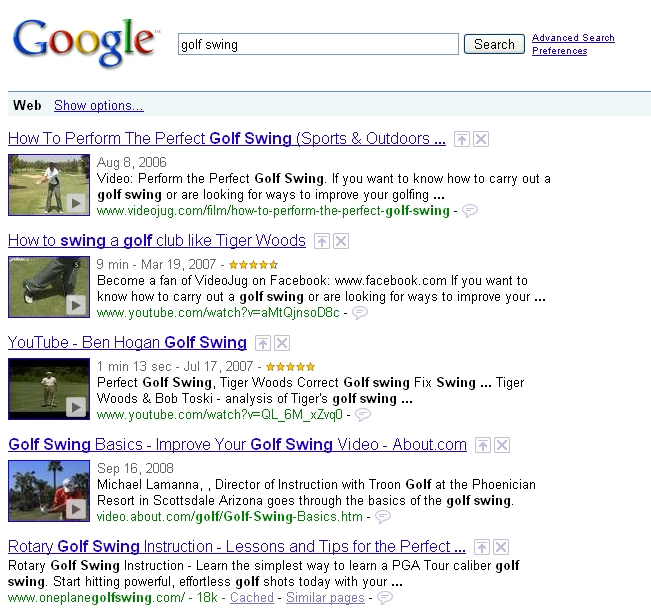
Task: Focus the 'golf swing' search box
Action: click(318, 44)
